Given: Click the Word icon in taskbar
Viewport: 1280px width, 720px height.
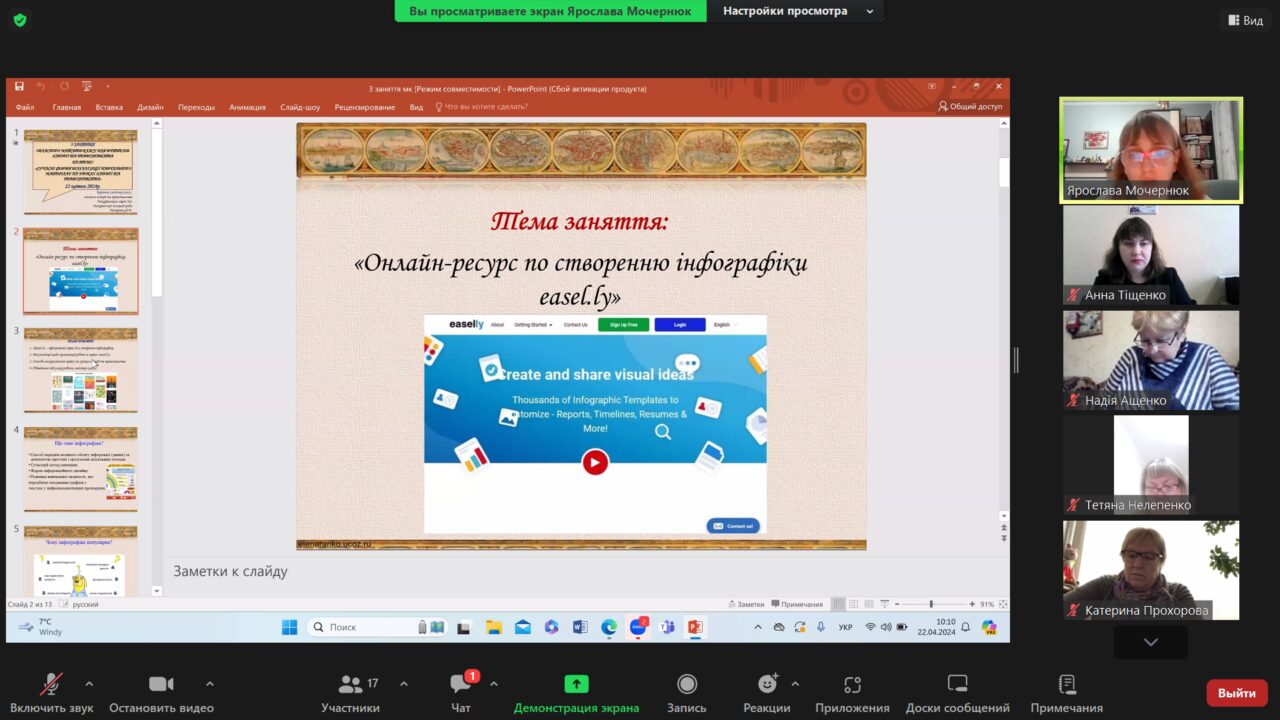Looking at the screenshot, I should (580, 627).
